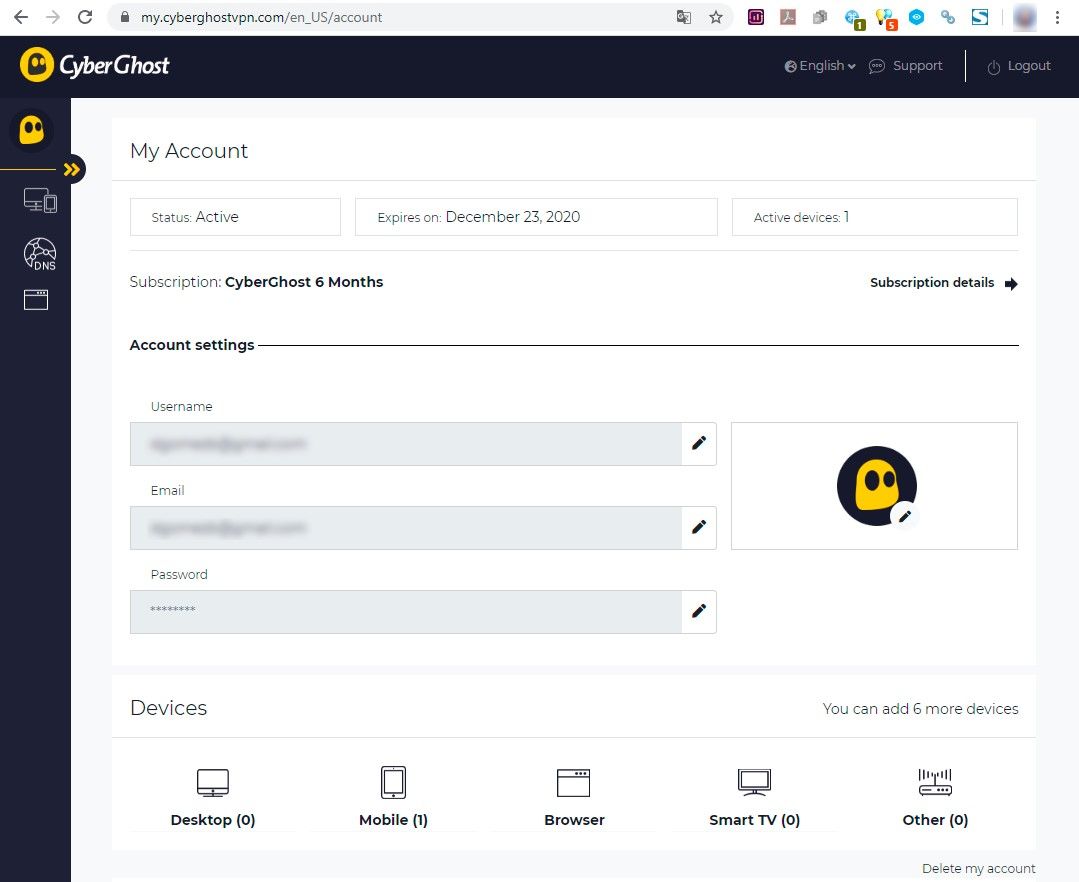Open the browser window icon in sidebar
The image size is (1079, 882).
point(36,300)
